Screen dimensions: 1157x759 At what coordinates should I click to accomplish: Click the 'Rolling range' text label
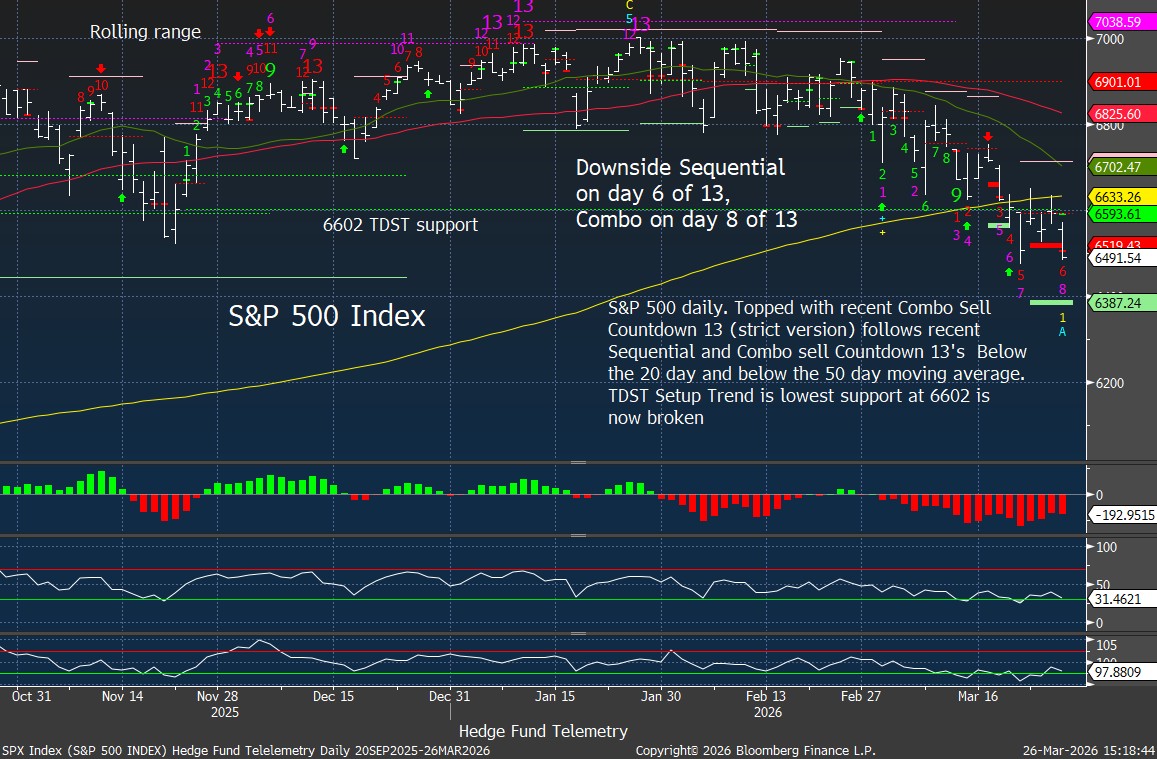point(145,32)
